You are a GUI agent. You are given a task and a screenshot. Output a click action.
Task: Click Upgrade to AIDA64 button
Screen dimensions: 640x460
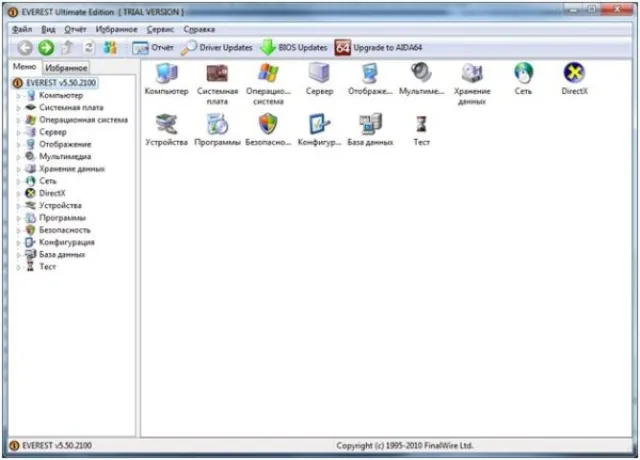coord(378,48)
